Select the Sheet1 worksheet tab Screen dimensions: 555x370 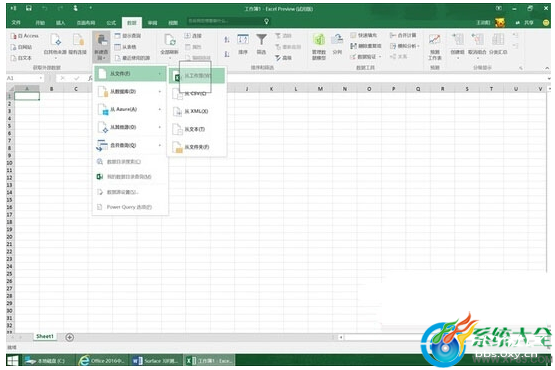[x=45, y=336]
